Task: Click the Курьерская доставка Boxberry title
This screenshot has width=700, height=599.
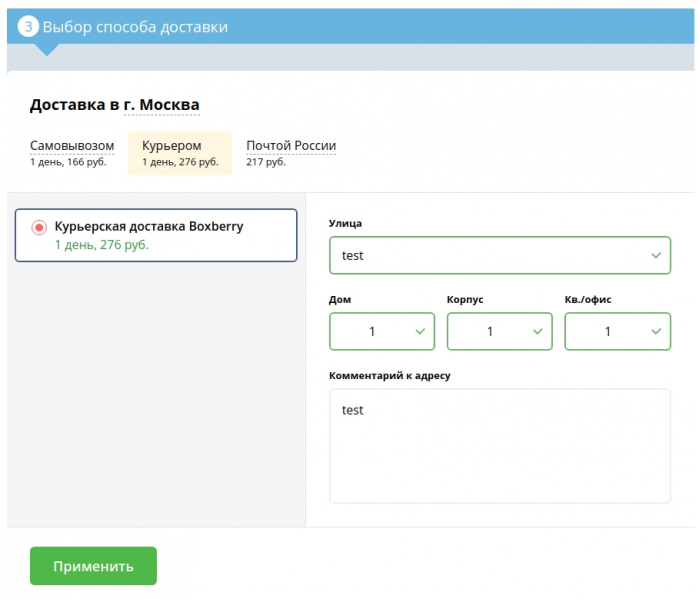Action: click(x=149, y=227)
